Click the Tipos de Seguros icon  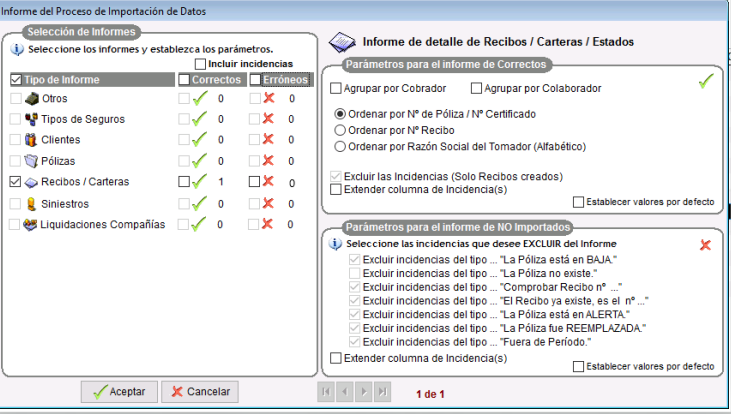point(31,119)
